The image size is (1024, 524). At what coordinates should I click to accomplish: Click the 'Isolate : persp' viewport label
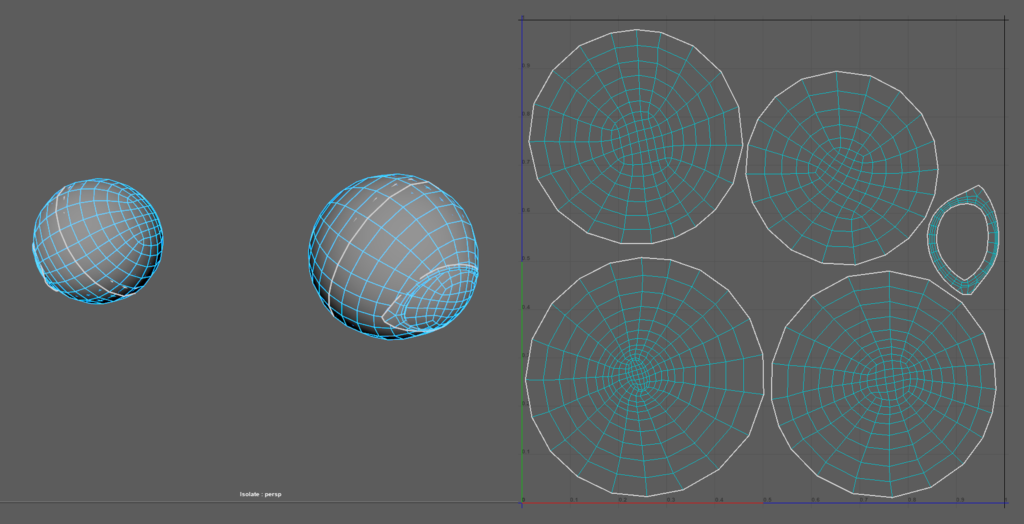[x=260, y=495]
